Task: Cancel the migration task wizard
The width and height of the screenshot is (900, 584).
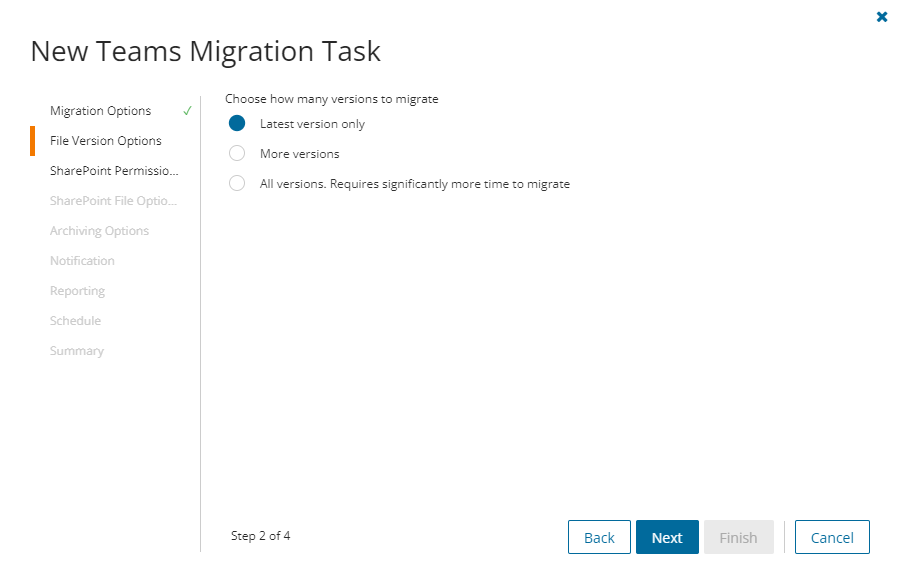Action: point(832,537)
